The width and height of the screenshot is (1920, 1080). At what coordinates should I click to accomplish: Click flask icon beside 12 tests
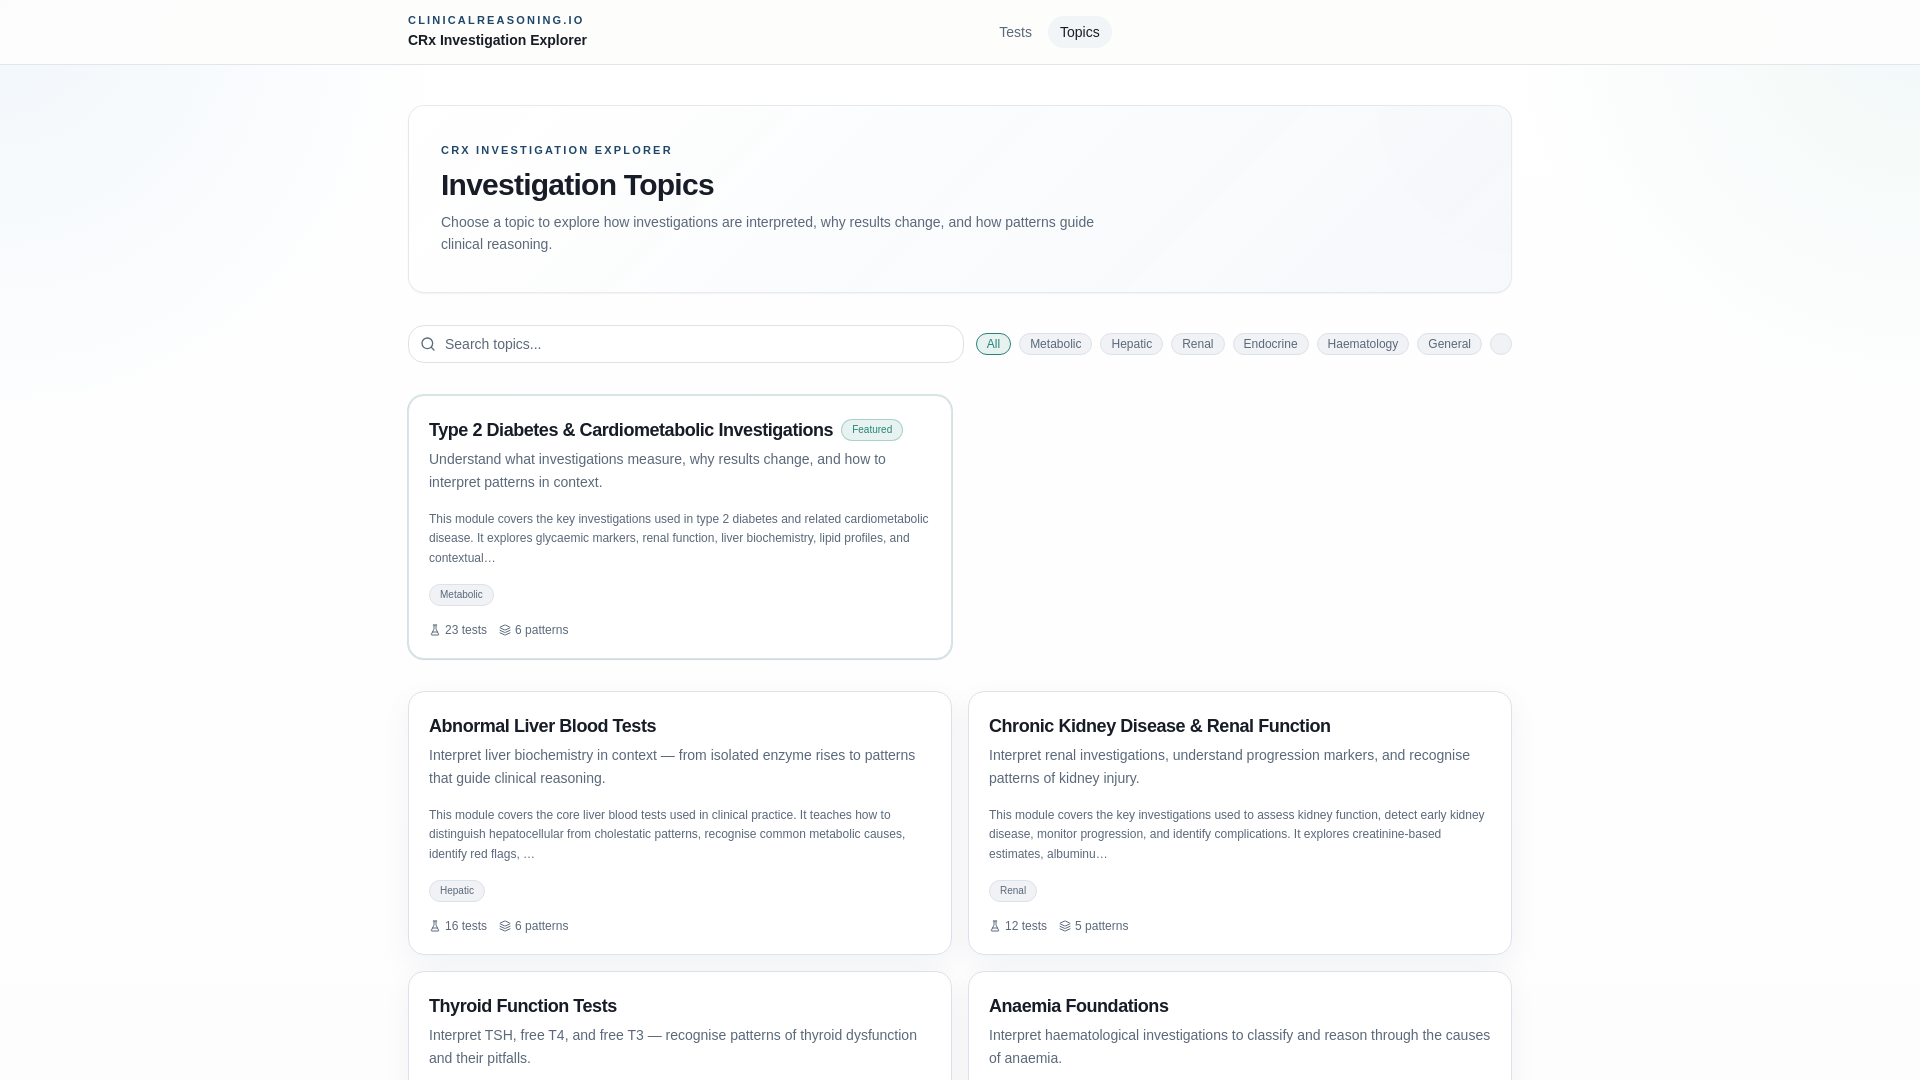coord(995,926)
